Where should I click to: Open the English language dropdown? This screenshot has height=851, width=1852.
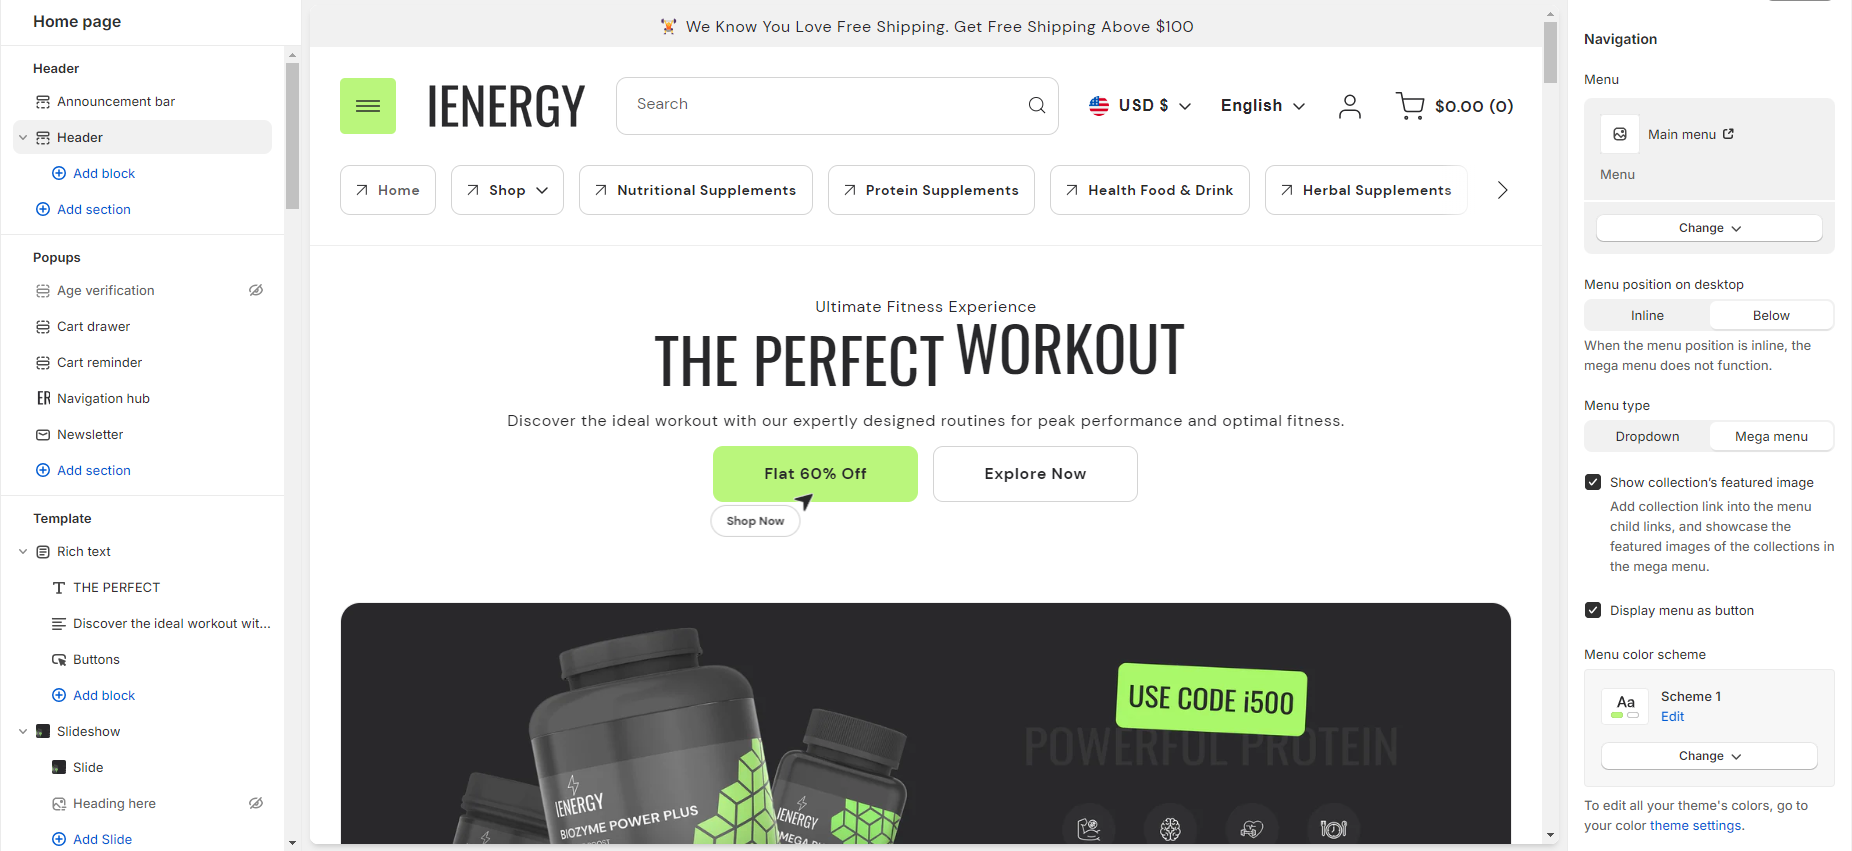coord(1263,106)
